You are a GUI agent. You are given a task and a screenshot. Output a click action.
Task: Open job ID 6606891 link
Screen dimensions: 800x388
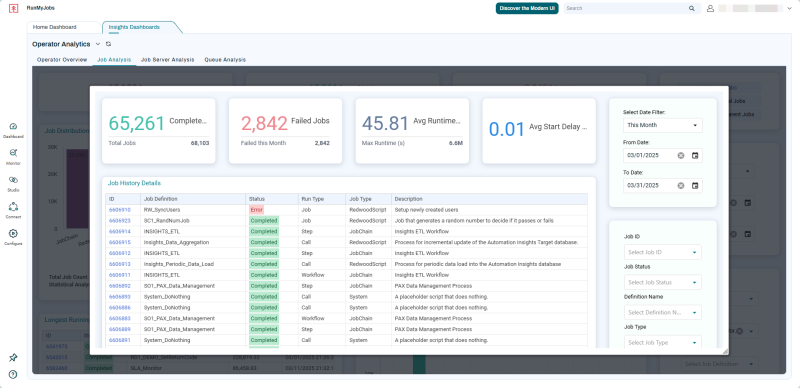(119, 341)
